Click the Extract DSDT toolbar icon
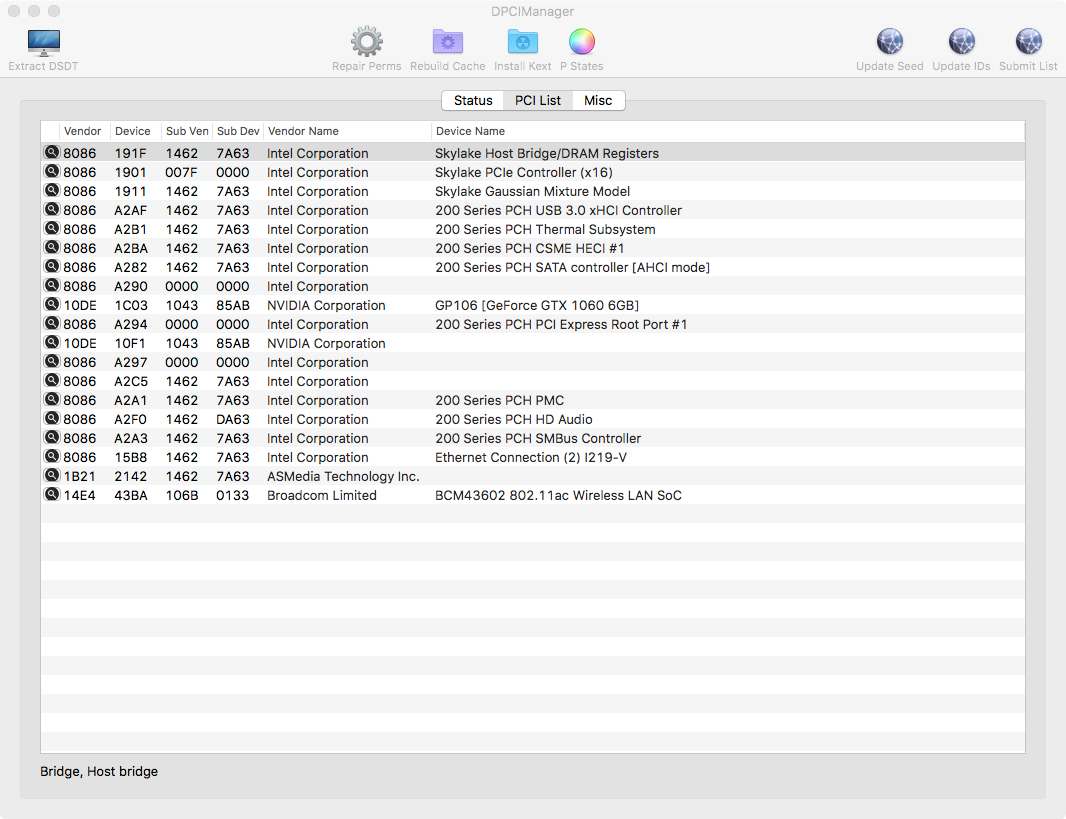Screen dimensions: 1066x819 [43, 42]
